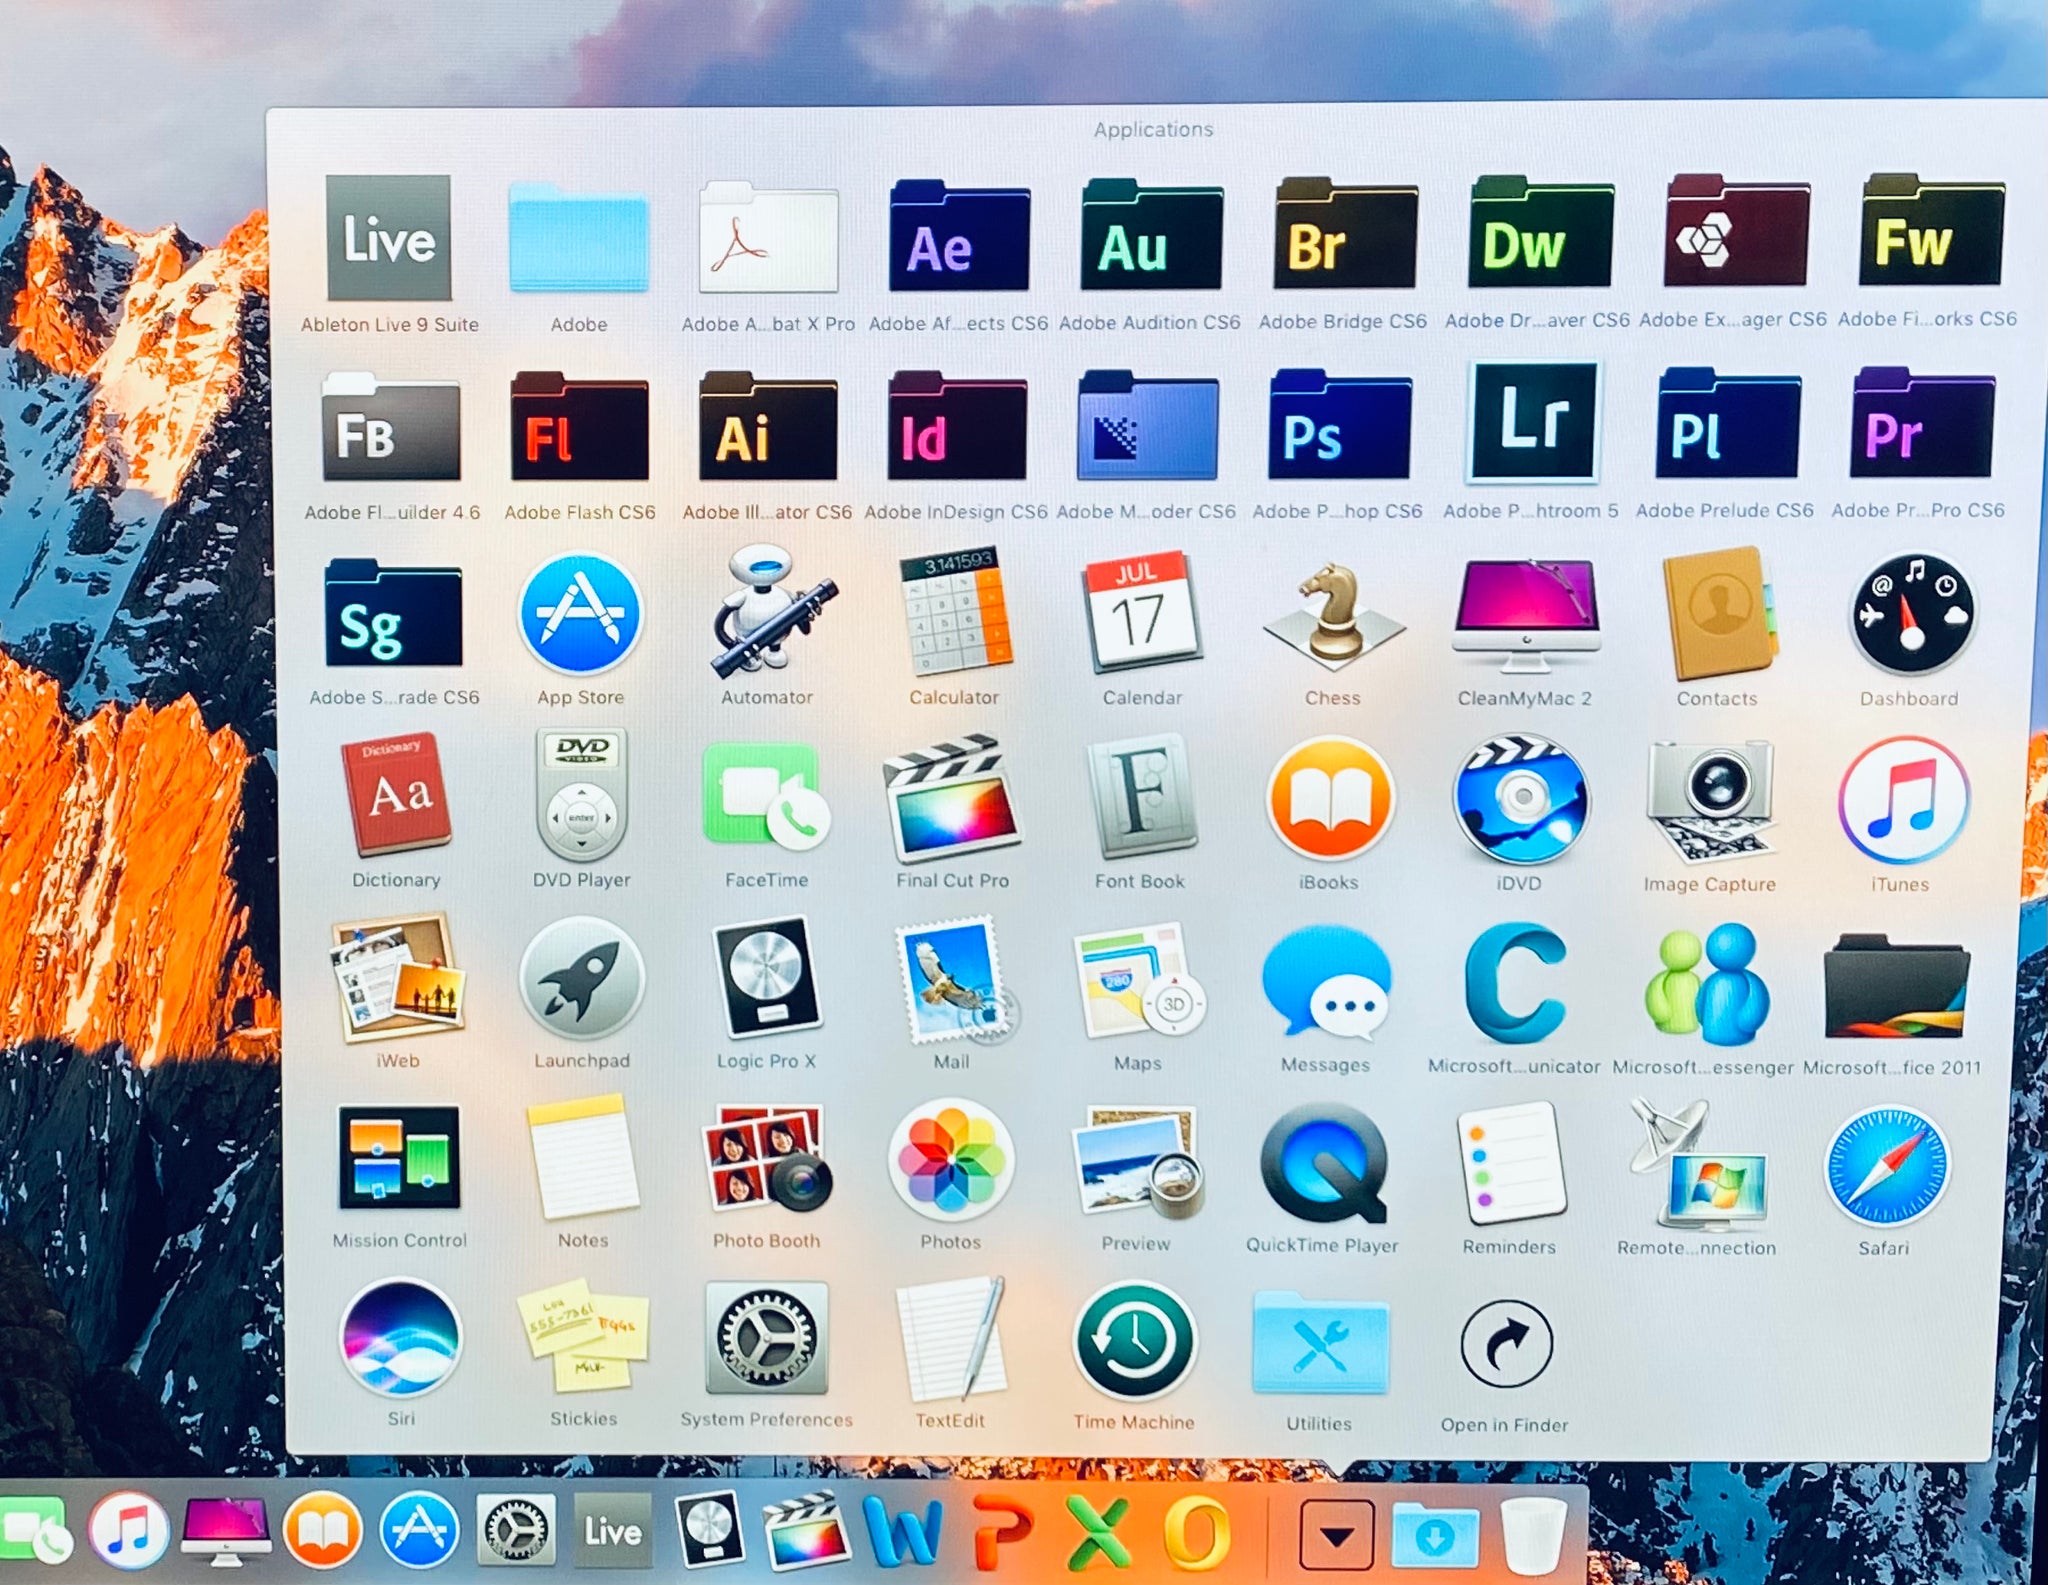Image resolution: width=2048 pixels, height=1585 pixels.
Task: Open Ableton Live 9 Suite in Applications stack
Action: 389,237
